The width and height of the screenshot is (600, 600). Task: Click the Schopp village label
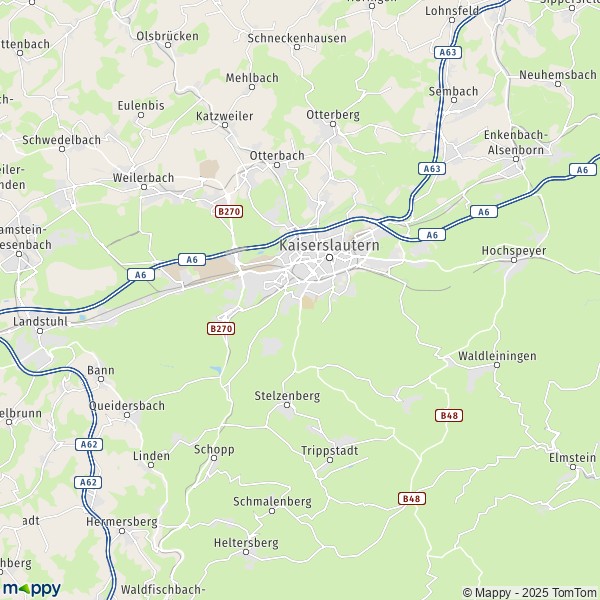(214, 450)
